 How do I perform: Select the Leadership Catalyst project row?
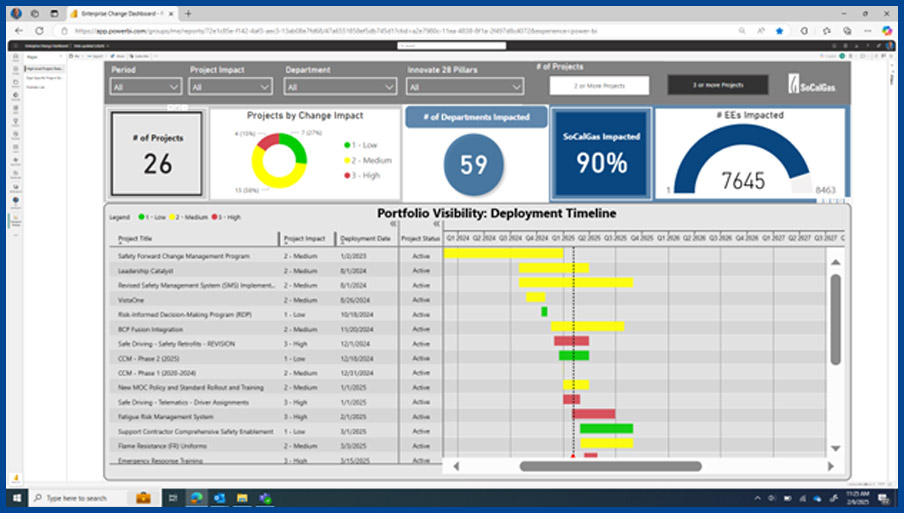click(276, 270)
